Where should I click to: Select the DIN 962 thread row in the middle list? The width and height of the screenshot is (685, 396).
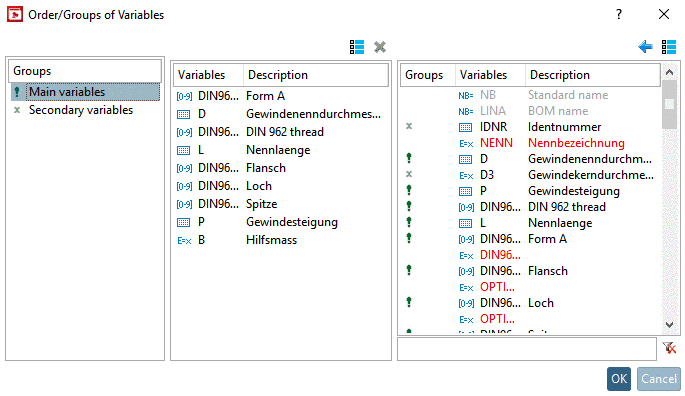[280, 132]
